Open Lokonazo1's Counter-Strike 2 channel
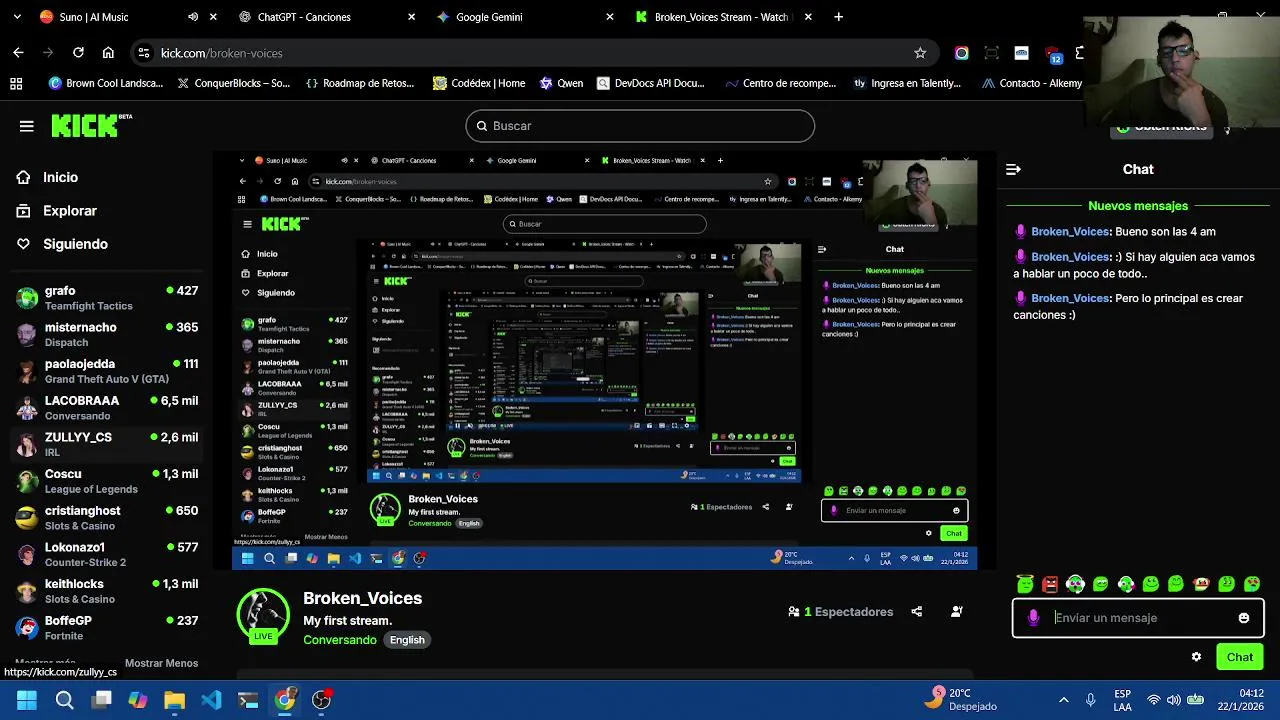 click(107, 555)
